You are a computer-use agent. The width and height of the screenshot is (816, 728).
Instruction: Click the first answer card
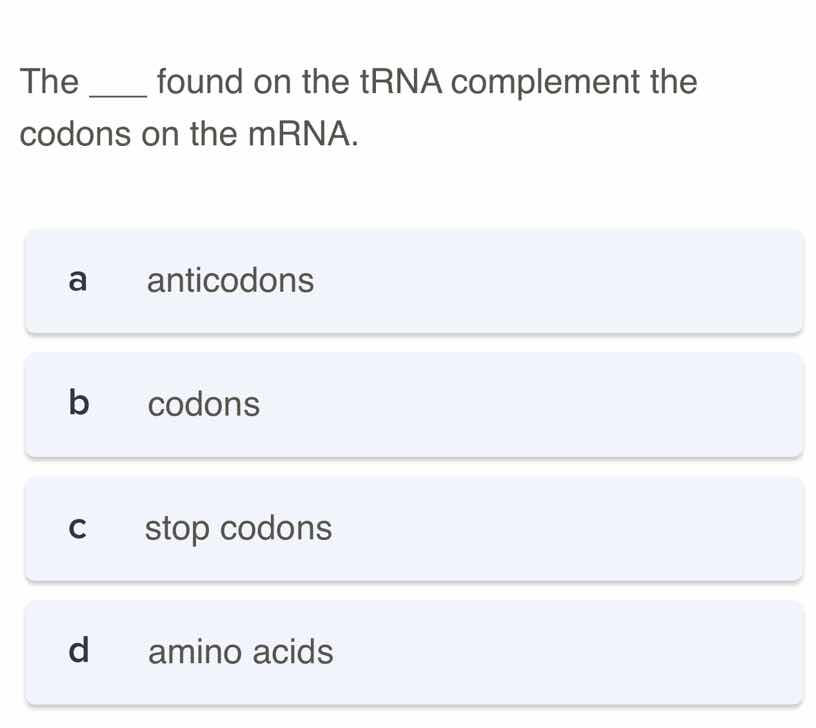point(414,281)
